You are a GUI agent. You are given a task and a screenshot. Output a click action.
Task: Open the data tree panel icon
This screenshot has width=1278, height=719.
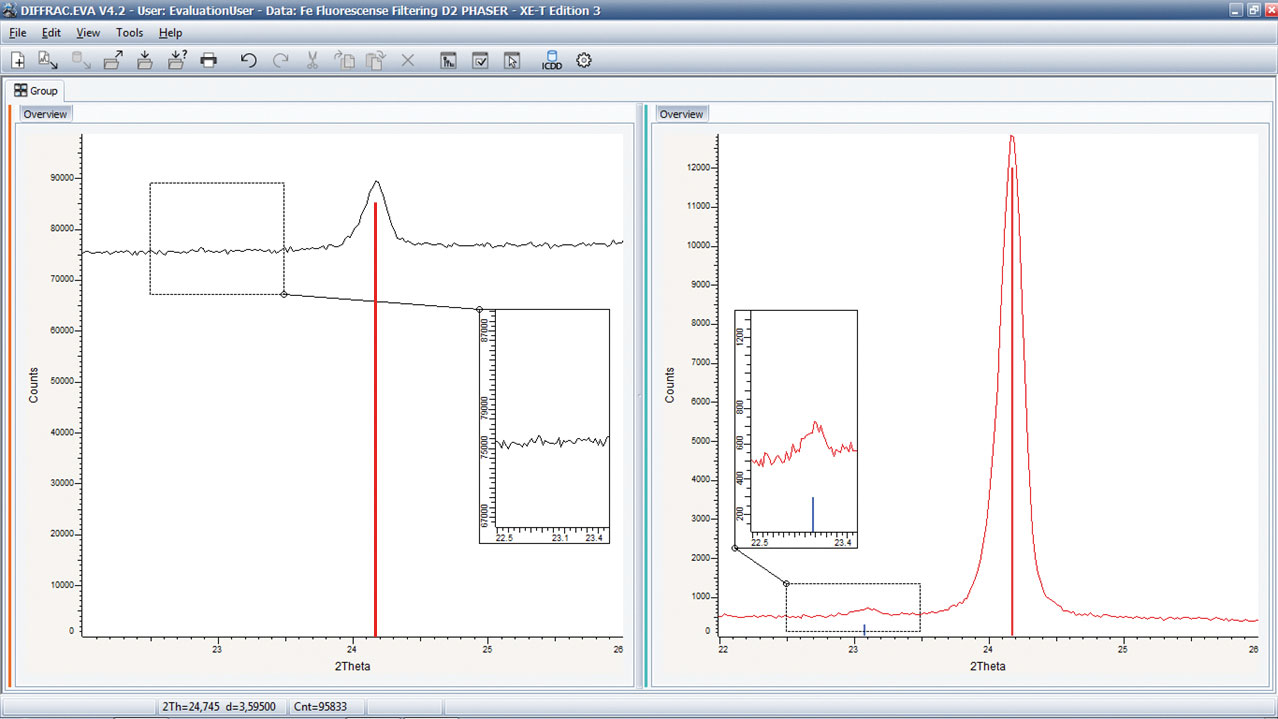pyautogui.click(x=448, y=61)
